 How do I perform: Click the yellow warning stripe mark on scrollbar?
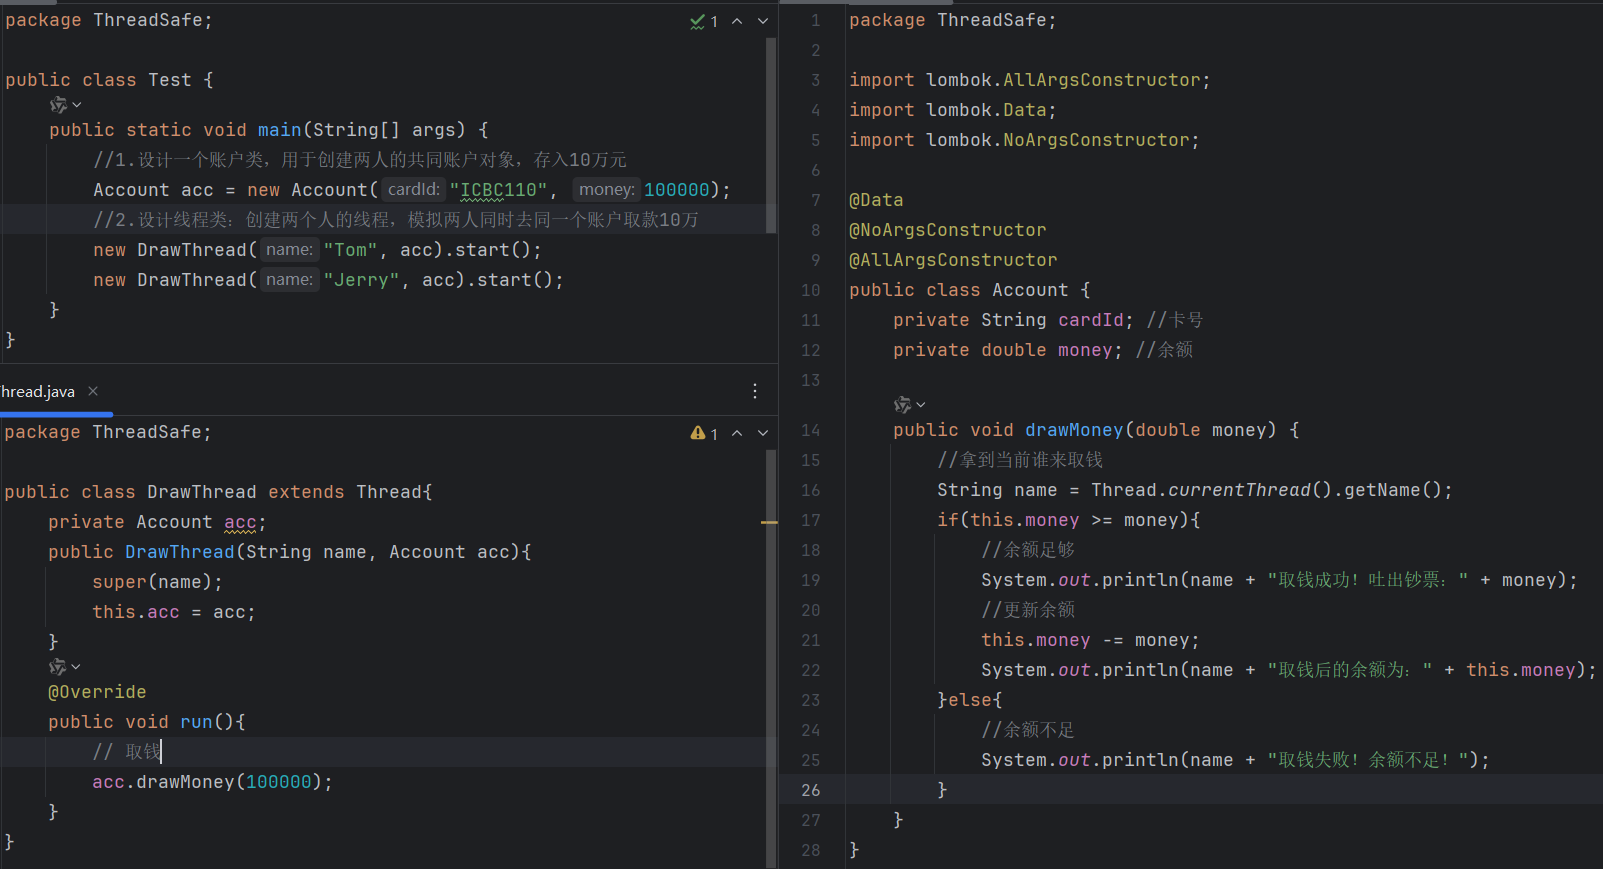pos(769,522)
